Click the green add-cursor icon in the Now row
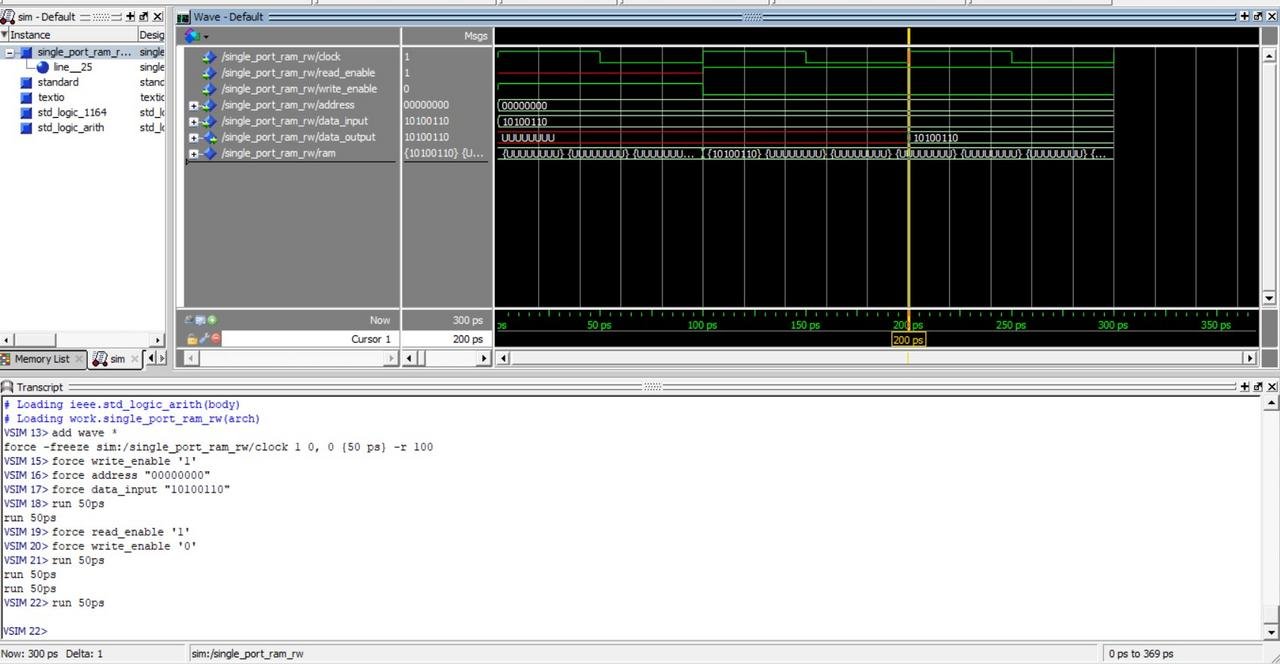 click(x=212, y=320)
